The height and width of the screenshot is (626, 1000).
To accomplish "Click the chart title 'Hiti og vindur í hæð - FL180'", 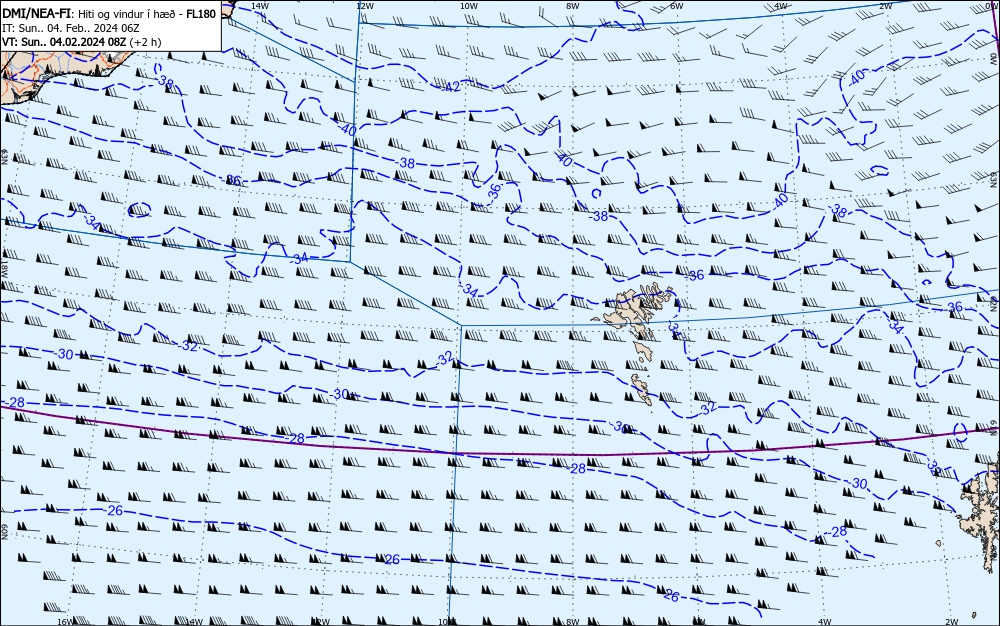I will point(146,14).
